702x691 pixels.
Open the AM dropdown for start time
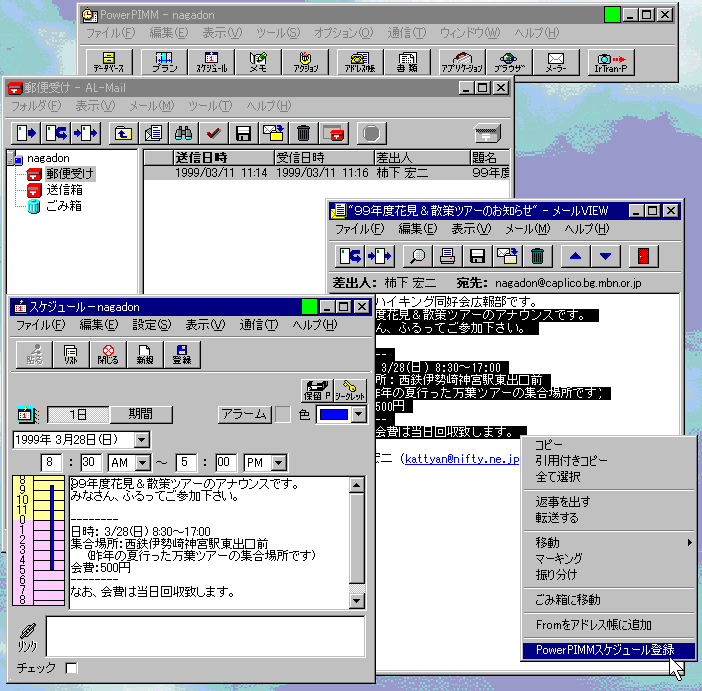(141, 462)
